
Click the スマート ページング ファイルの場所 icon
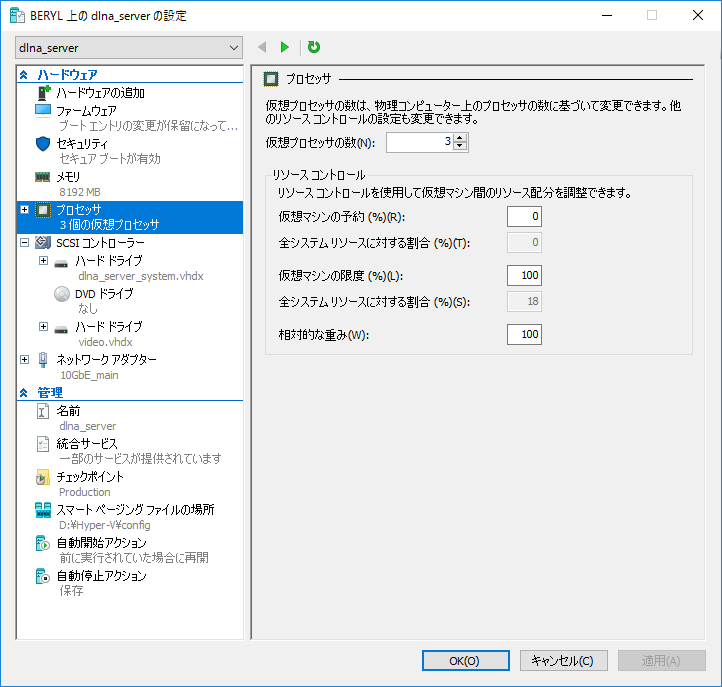coord(43,510)
